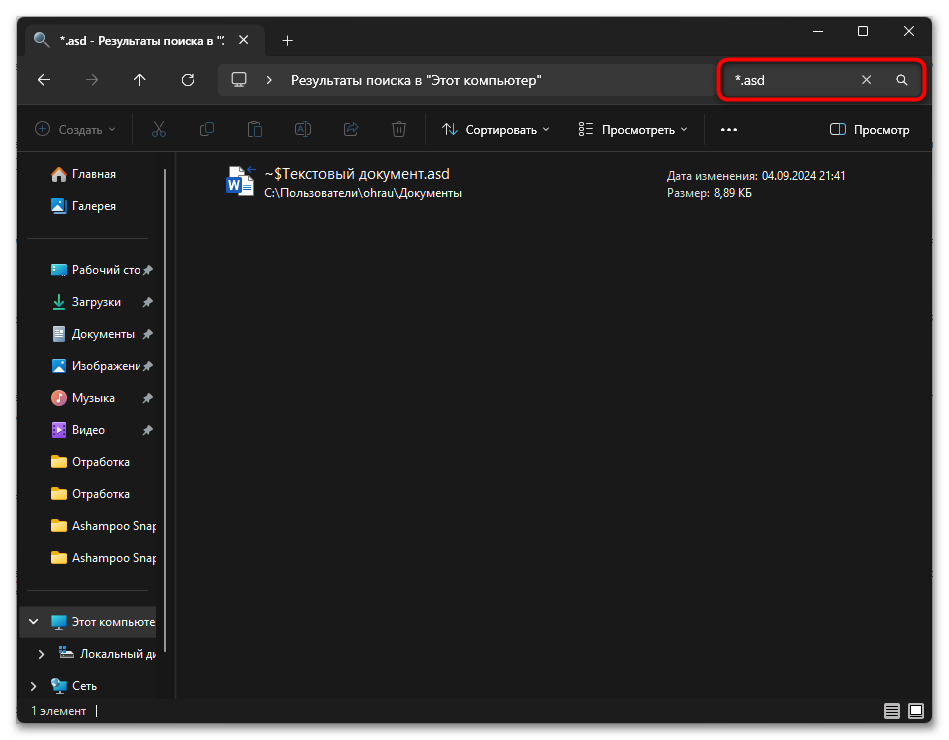Switch to details list view icon
The height and width of the screenshot is (740, 949).
[892, 711]
